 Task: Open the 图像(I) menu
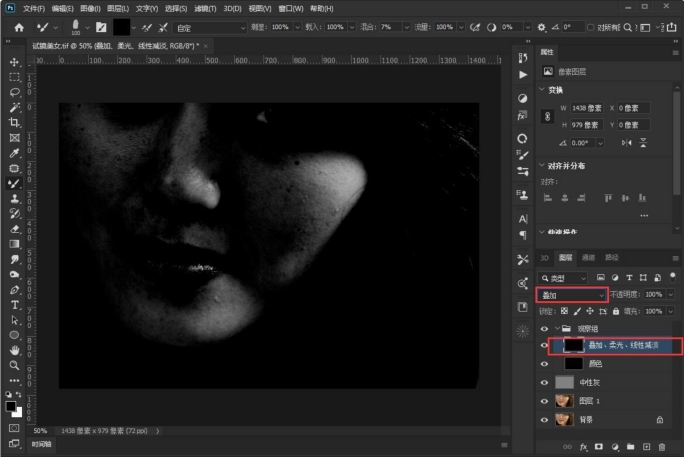coord(90,8)
